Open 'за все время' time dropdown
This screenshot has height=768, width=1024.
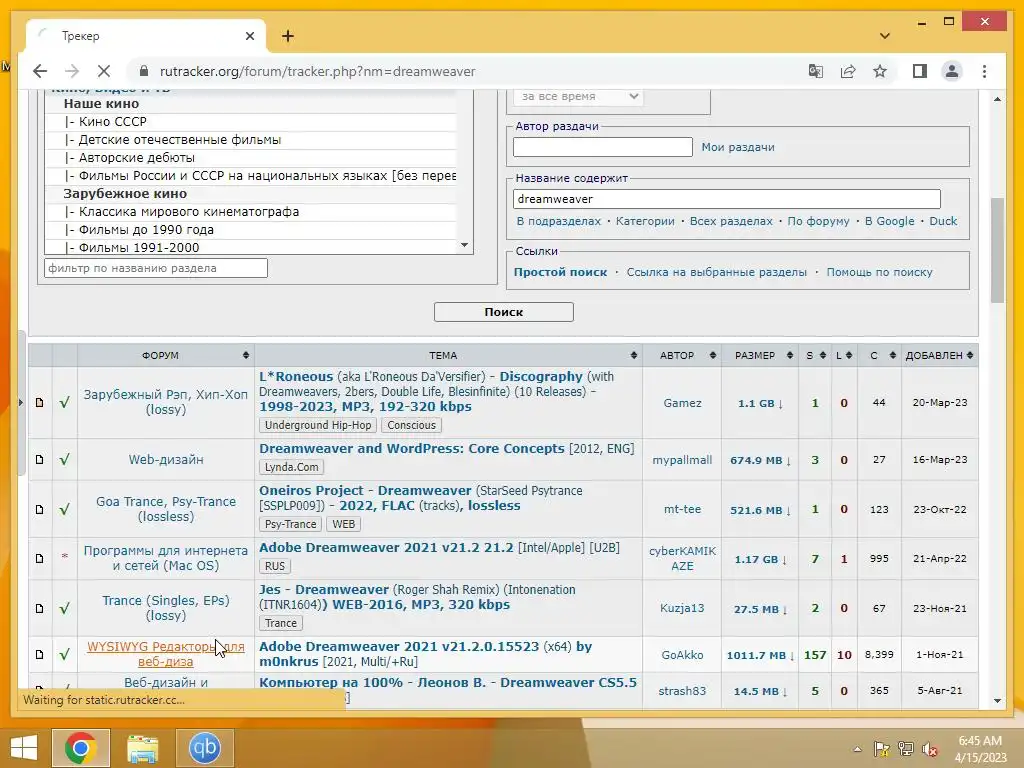[579, 96]
